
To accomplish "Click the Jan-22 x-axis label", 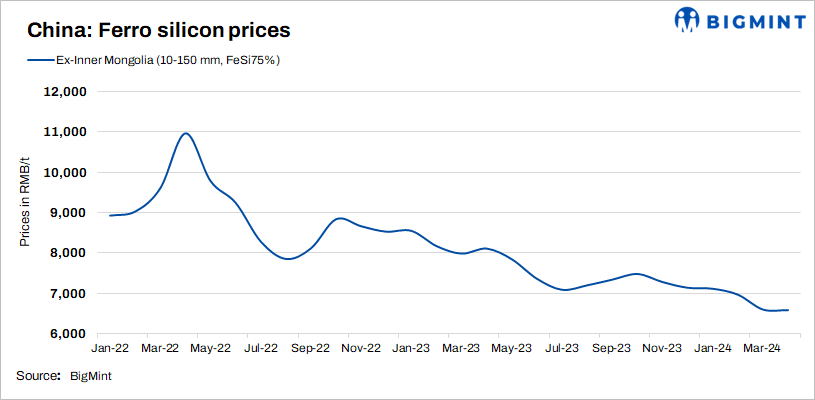I will (x=109, y=349).
